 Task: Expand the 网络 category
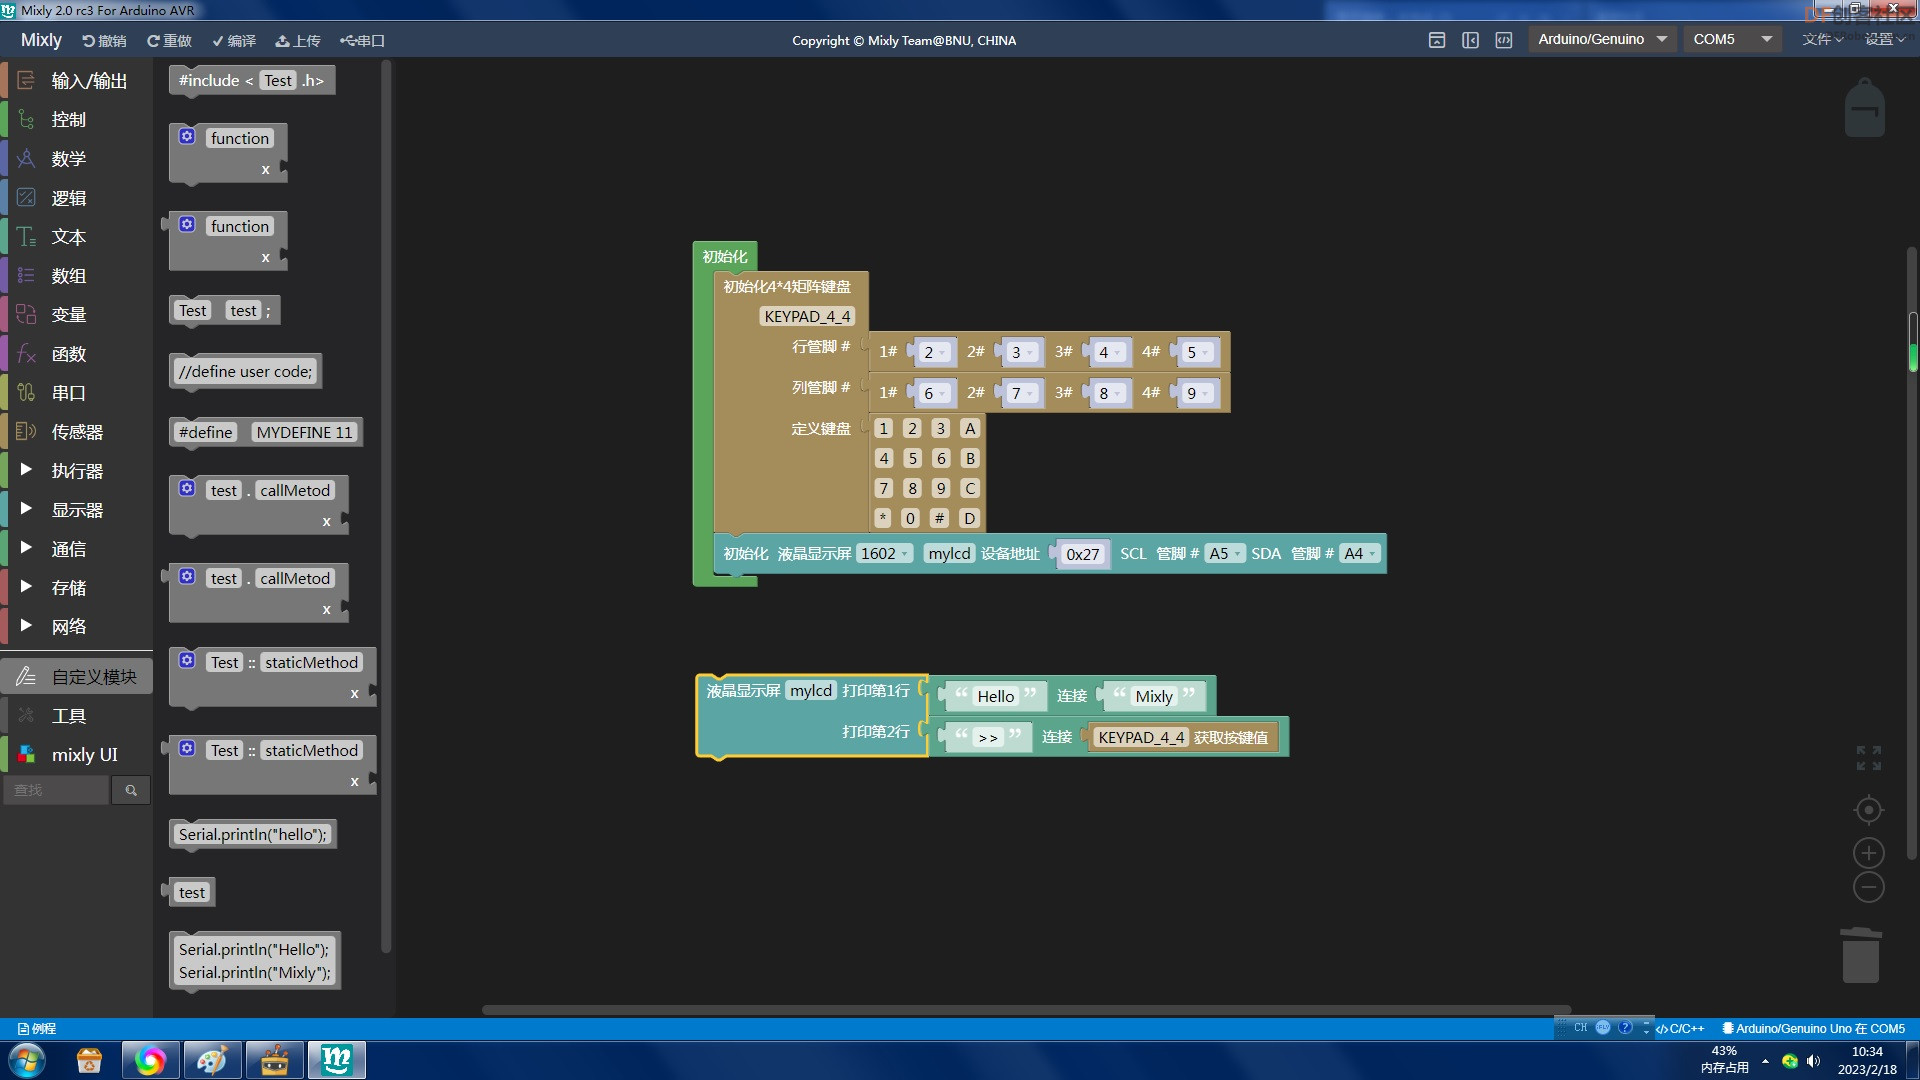78,627
